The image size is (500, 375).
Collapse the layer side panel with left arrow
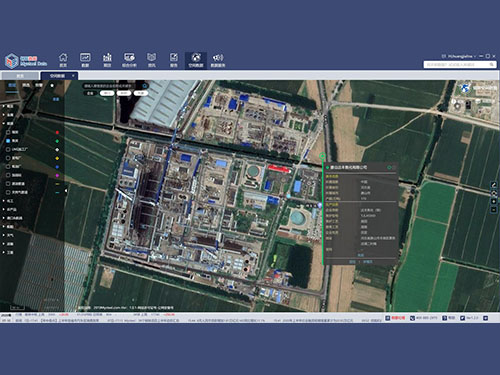click(x=66, y=191)
